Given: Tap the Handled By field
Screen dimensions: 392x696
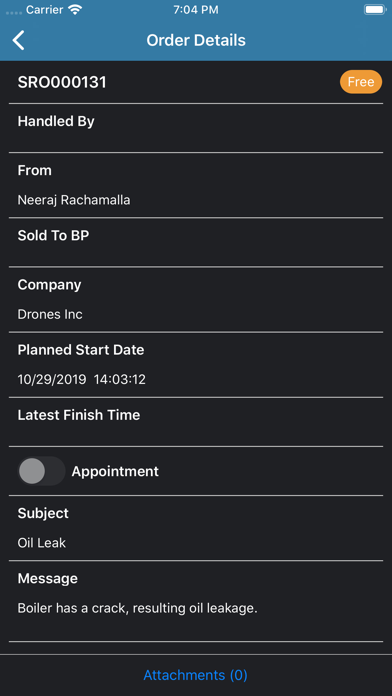Looking at the screenshot, I should pos(196,128).
